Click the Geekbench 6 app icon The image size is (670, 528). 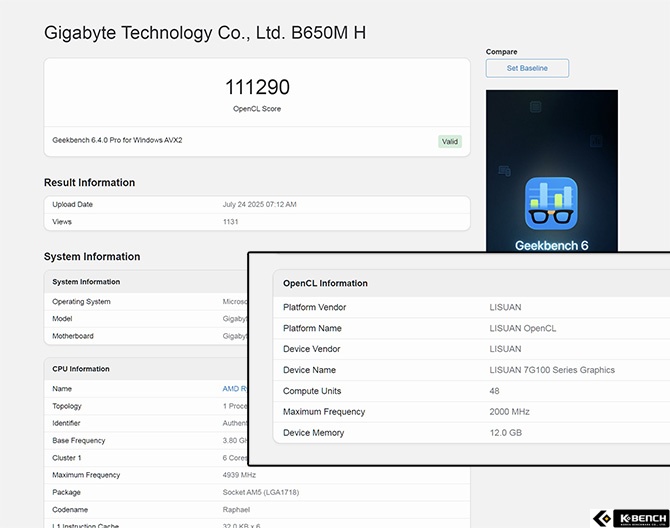click(x=551, y=203)
